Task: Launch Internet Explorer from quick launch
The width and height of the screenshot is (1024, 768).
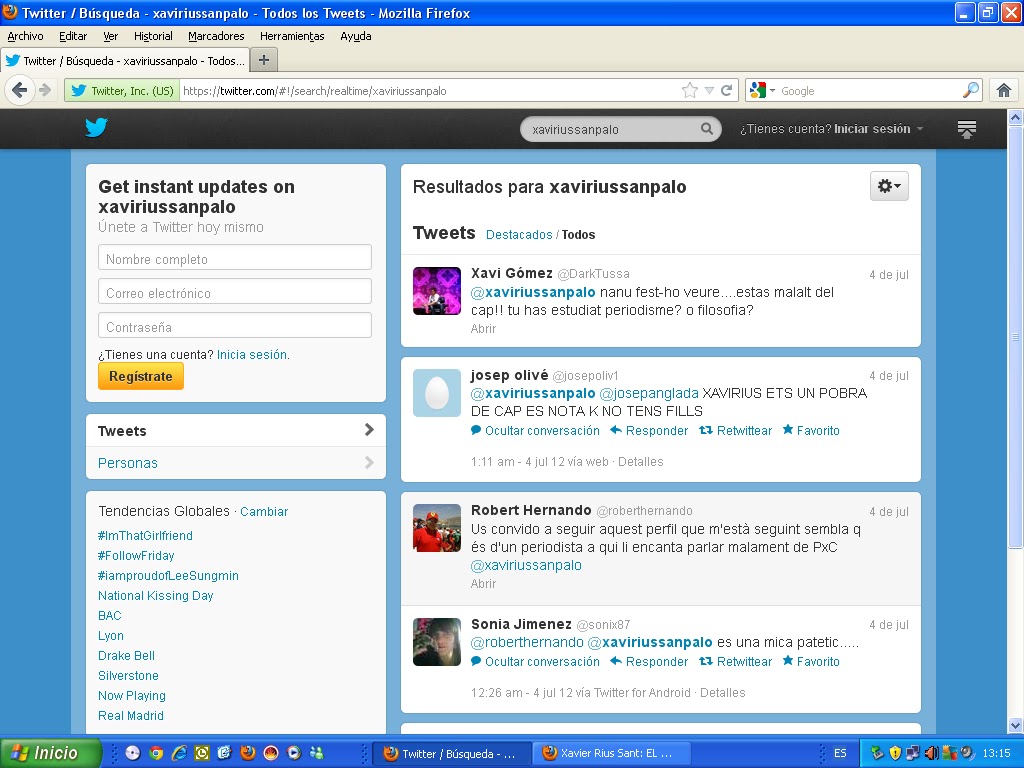Action: [179, 753]
